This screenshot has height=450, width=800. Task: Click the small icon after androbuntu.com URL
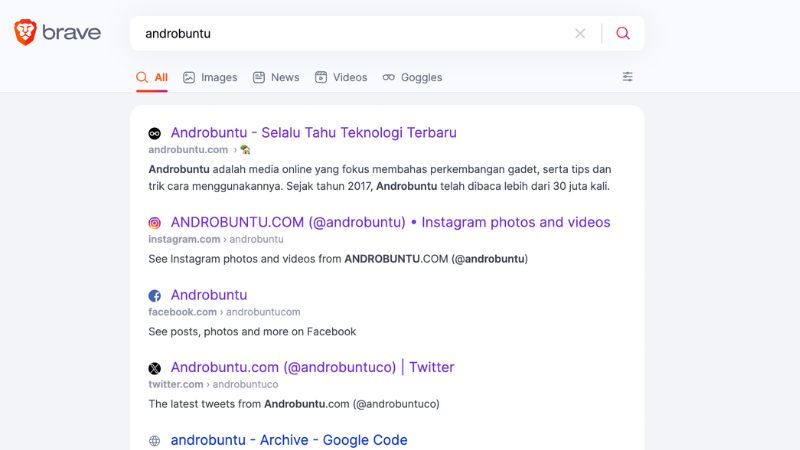coord(245,150)
